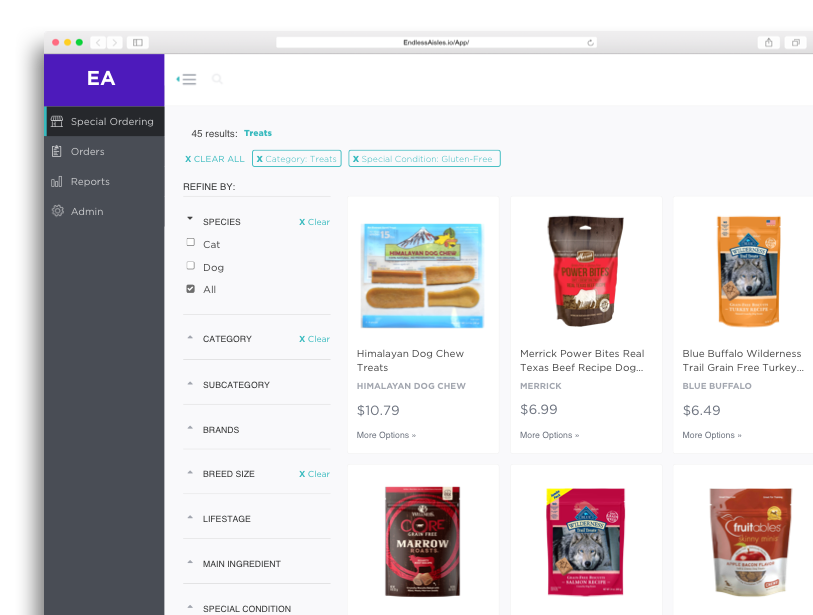Click the Admin gear icon
Image resolution: width=813 pixels, height=615 pixels.
click(x=58, y=211)
